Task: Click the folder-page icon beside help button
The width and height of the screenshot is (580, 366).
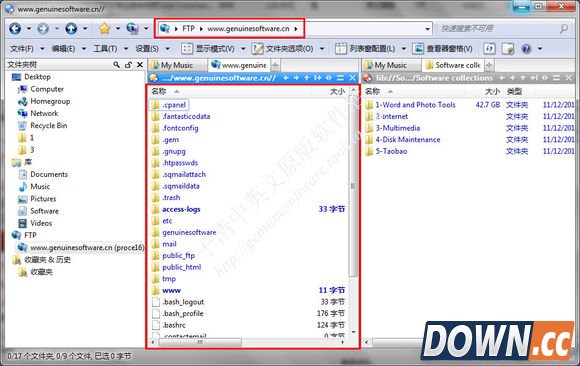Action: (x=508, y=48)
